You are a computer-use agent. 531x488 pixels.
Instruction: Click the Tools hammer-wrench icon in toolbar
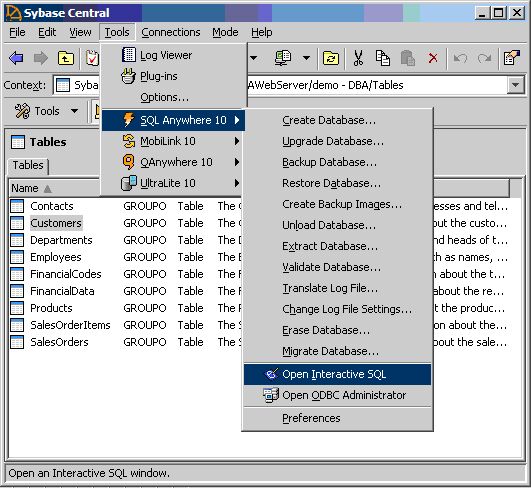pyautogui.click(x=22, y=111)
